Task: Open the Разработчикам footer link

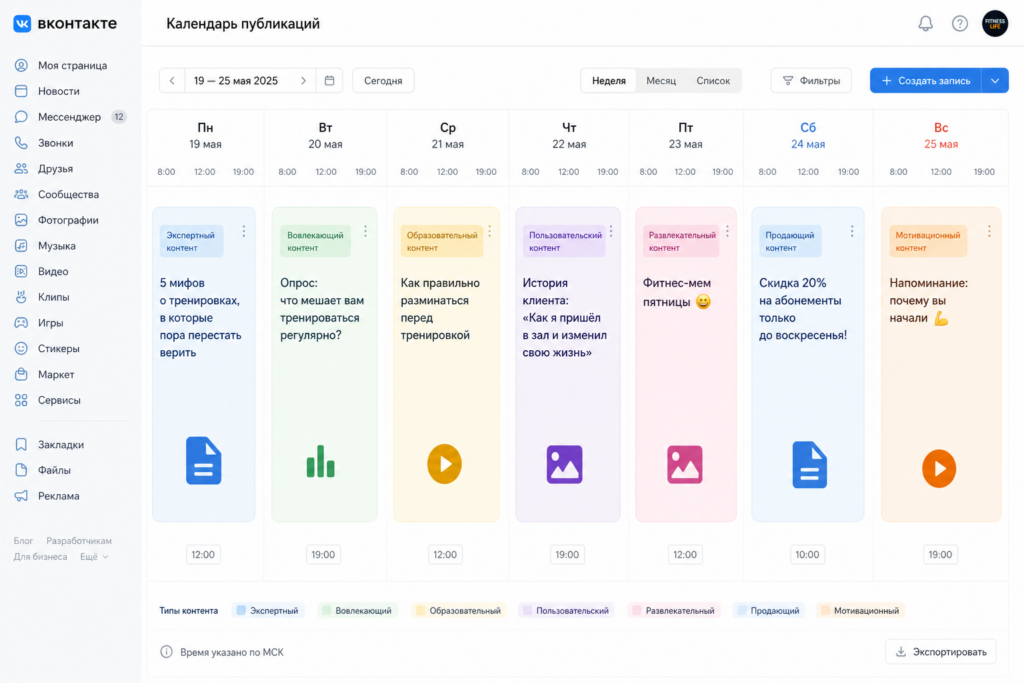Action: [x=79, y=541]
